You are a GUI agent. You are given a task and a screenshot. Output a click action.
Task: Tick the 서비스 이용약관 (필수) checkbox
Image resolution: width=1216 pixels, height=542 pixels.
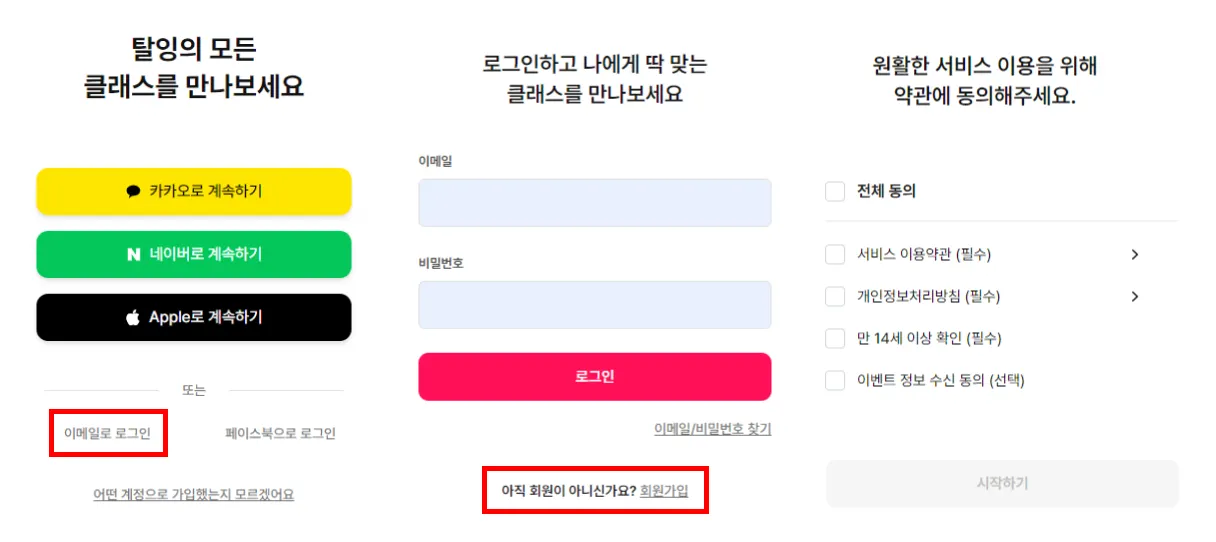click(835, 255)
